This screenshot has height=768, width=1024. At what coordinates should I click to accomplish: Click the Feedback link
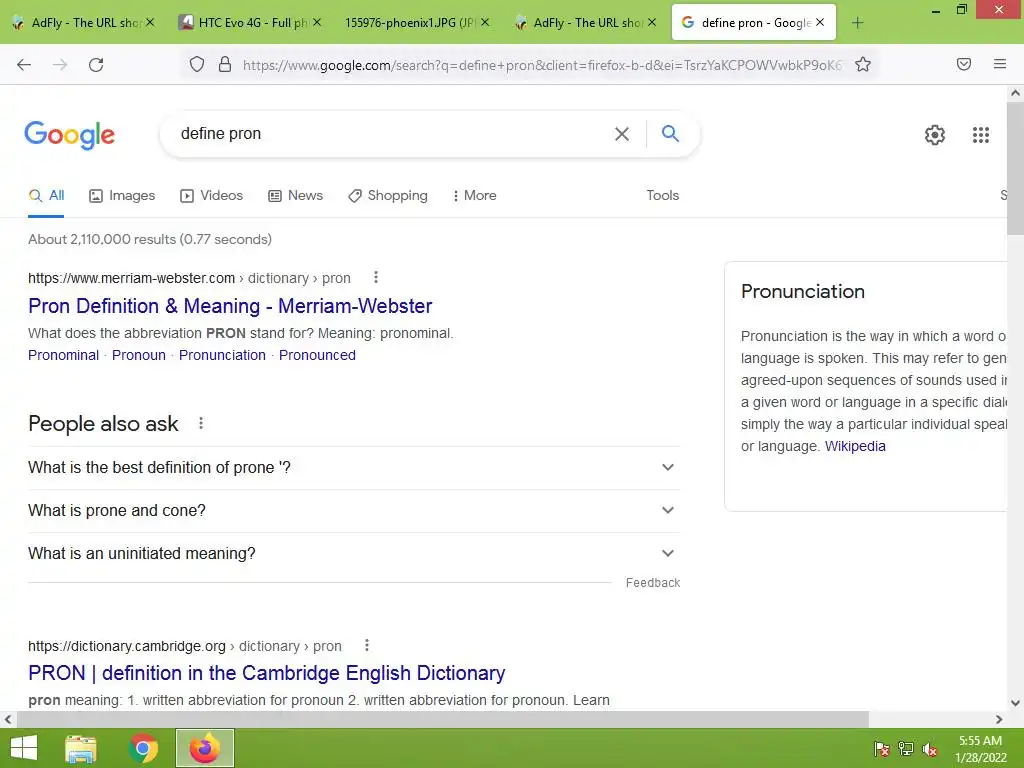(652, 583)
